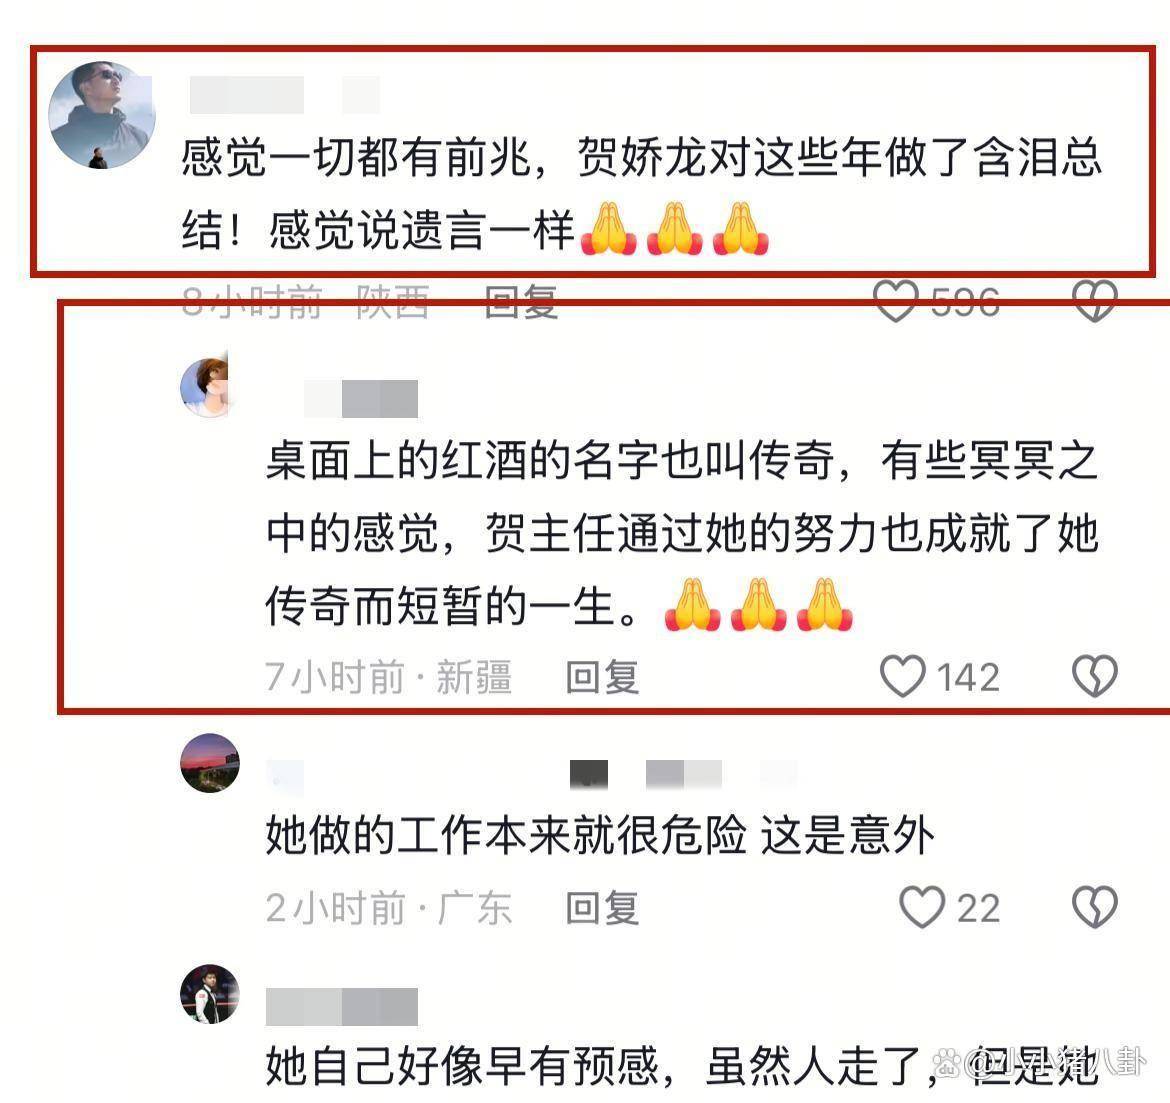Like the Xinjiang comment with 142 likes
Image resolution: width=1170 pixels, height=1103 pixels.
[x=903, y=676]
